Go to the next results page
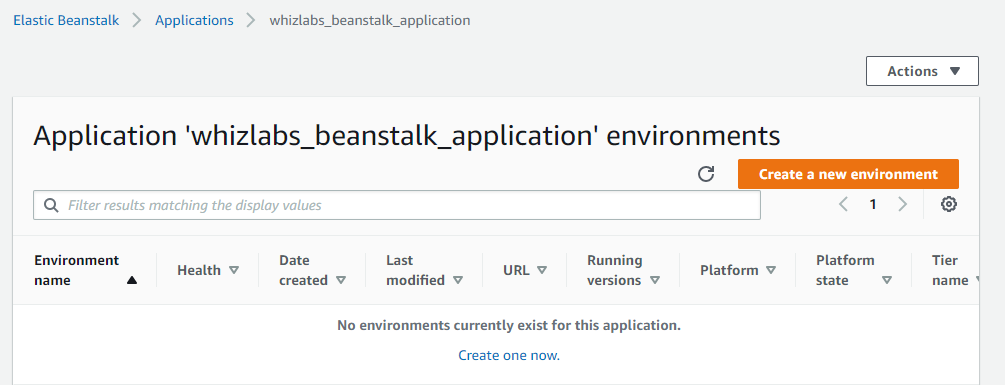This screenshot has height=385, width=1005. click(x=902, y=204)
